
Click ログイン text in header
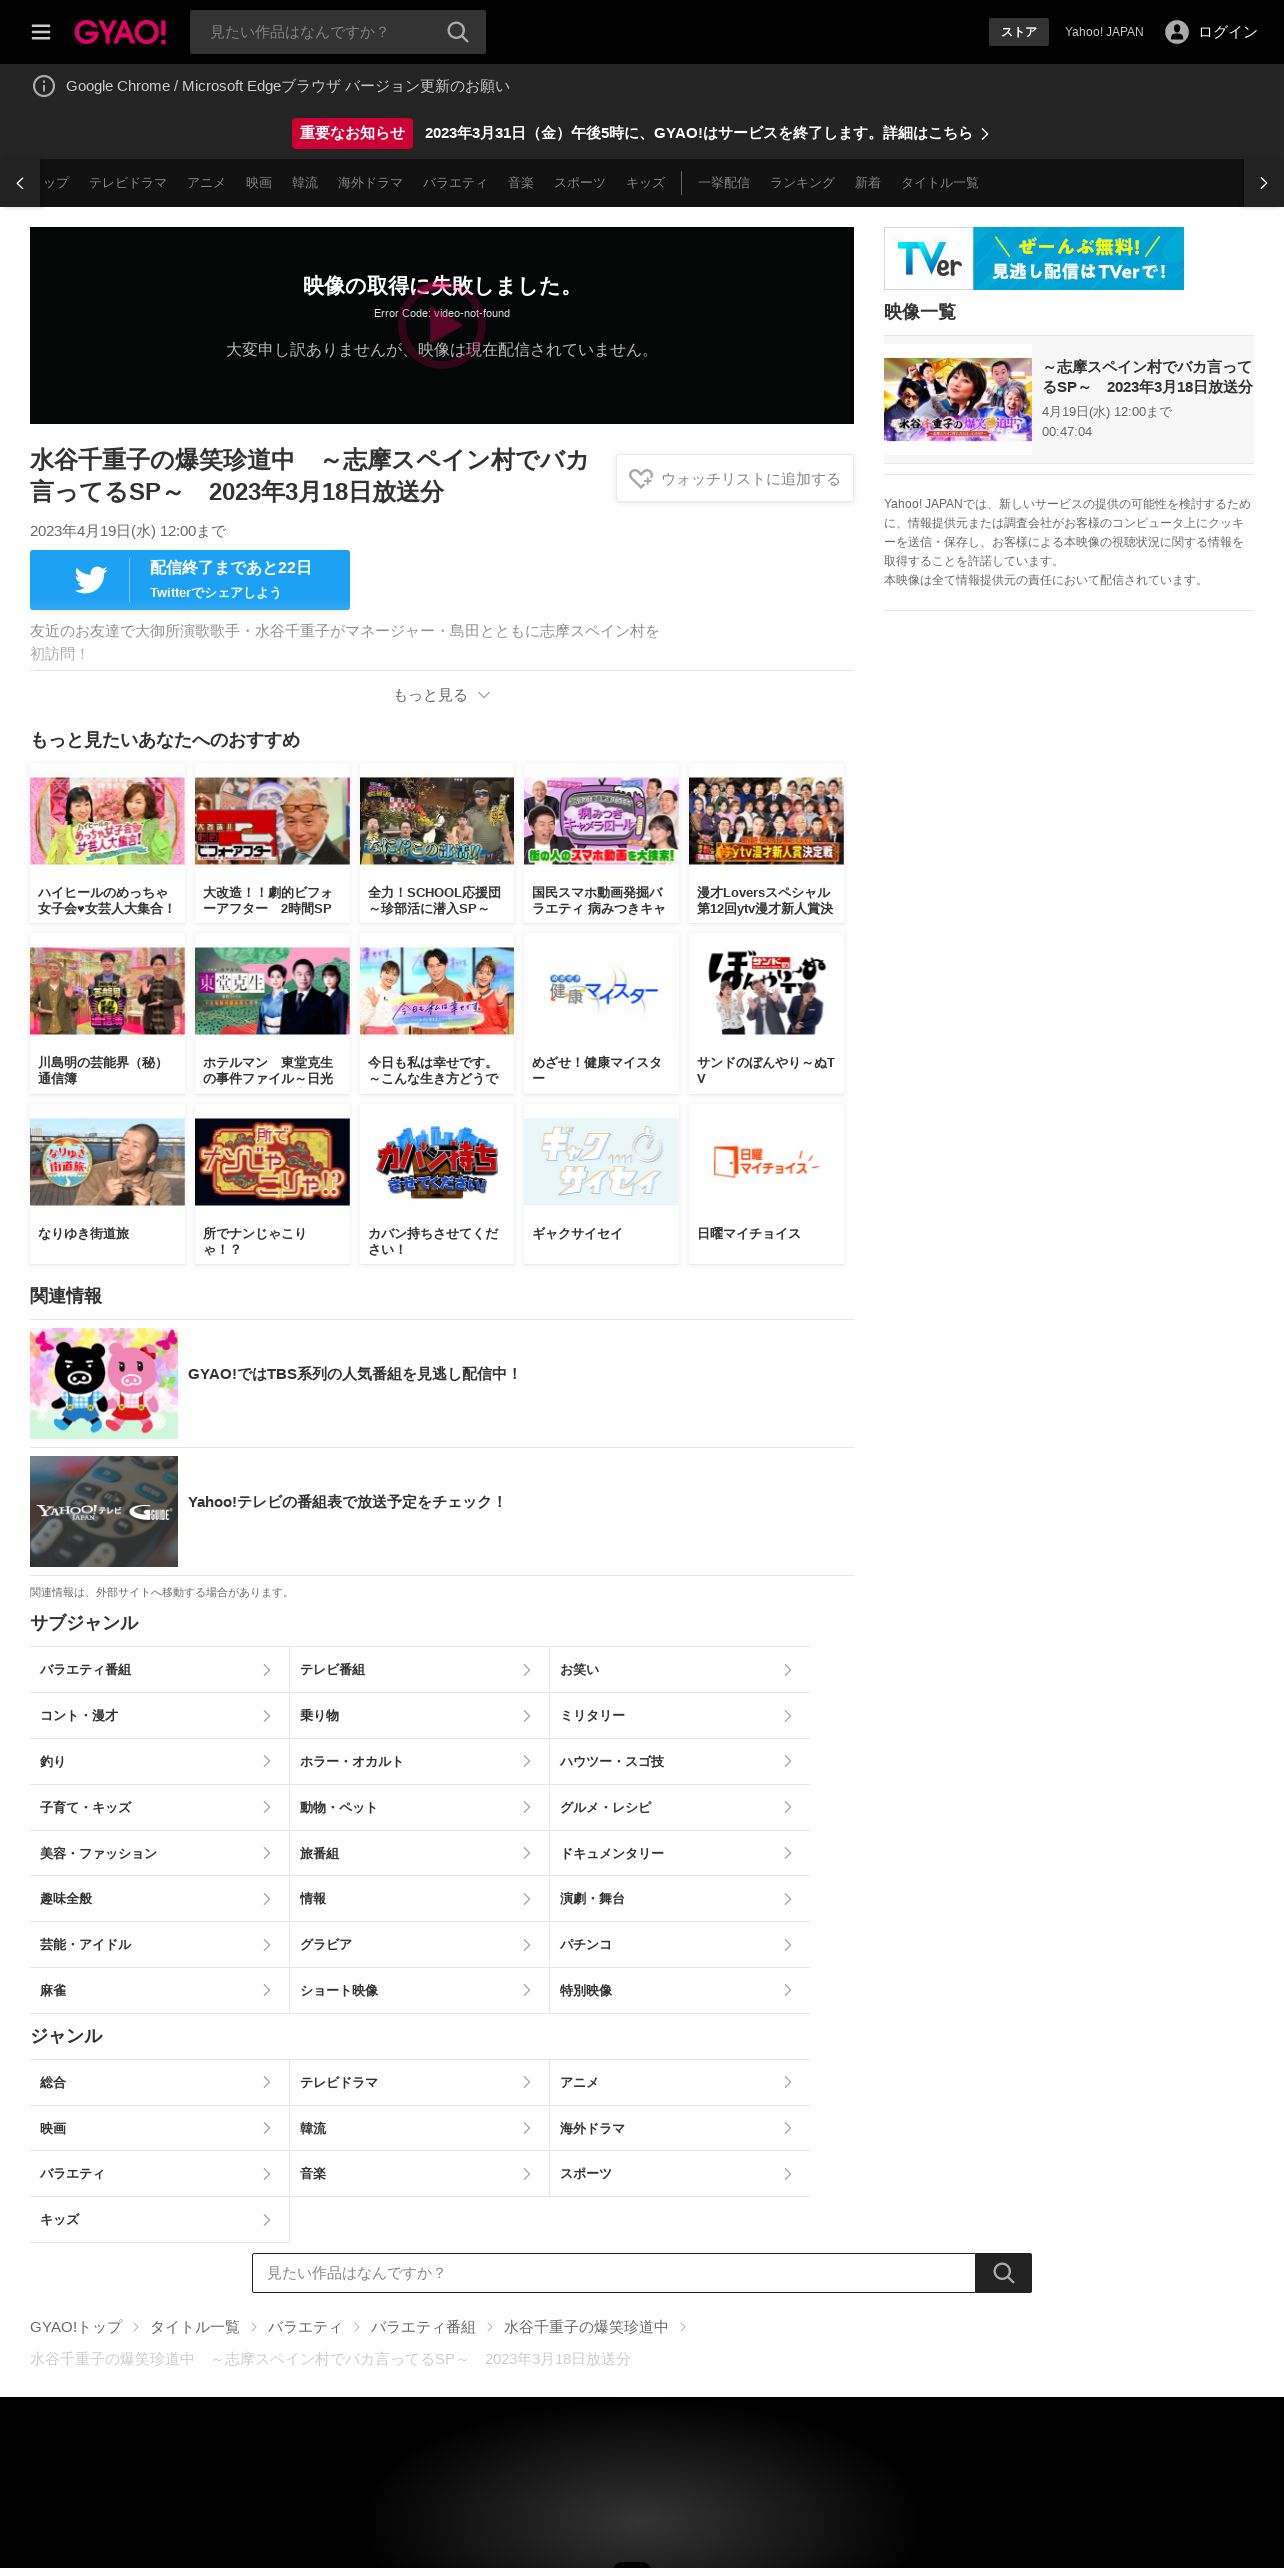(1228, 32)
